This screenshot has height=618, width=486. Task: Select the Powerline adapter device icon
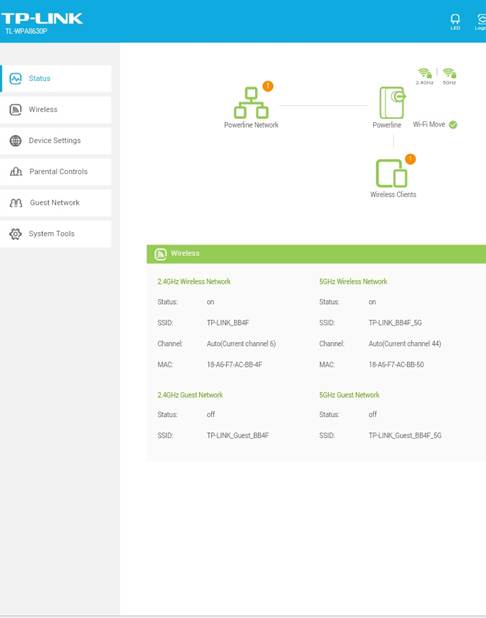pos(392,102)
